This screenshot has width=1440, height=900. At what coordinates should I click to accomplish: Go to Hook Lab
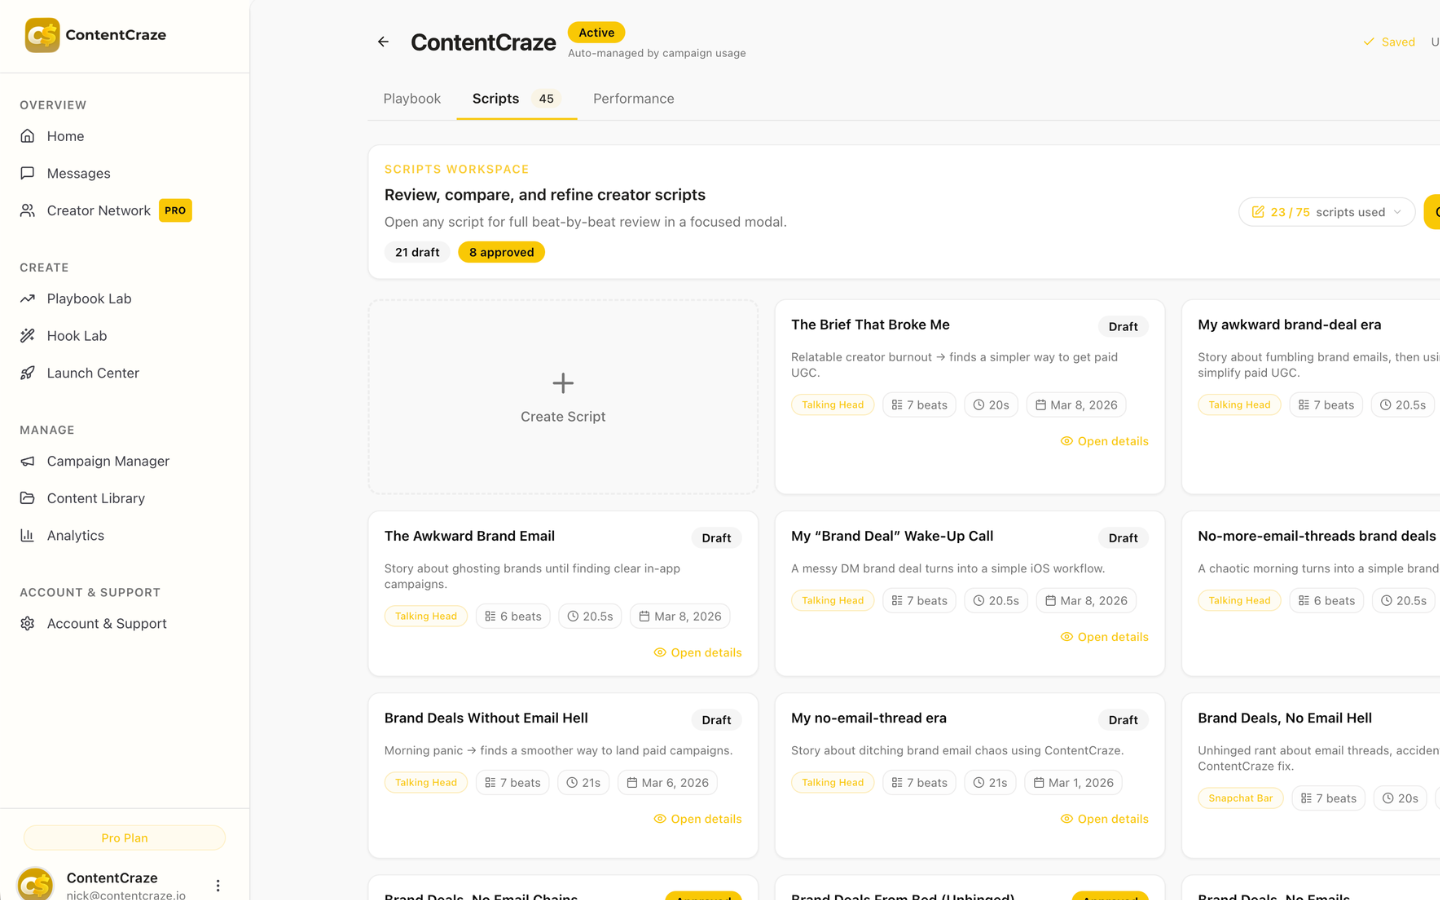(x=76, y=336)
